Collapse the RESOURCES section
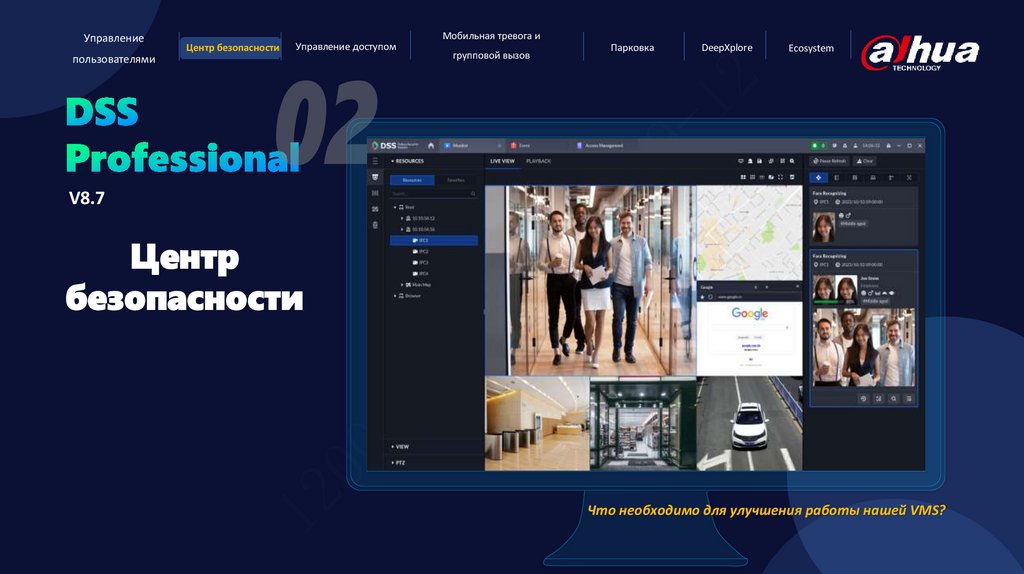This screenshot has height=574, width=1024. coord(392,161)
